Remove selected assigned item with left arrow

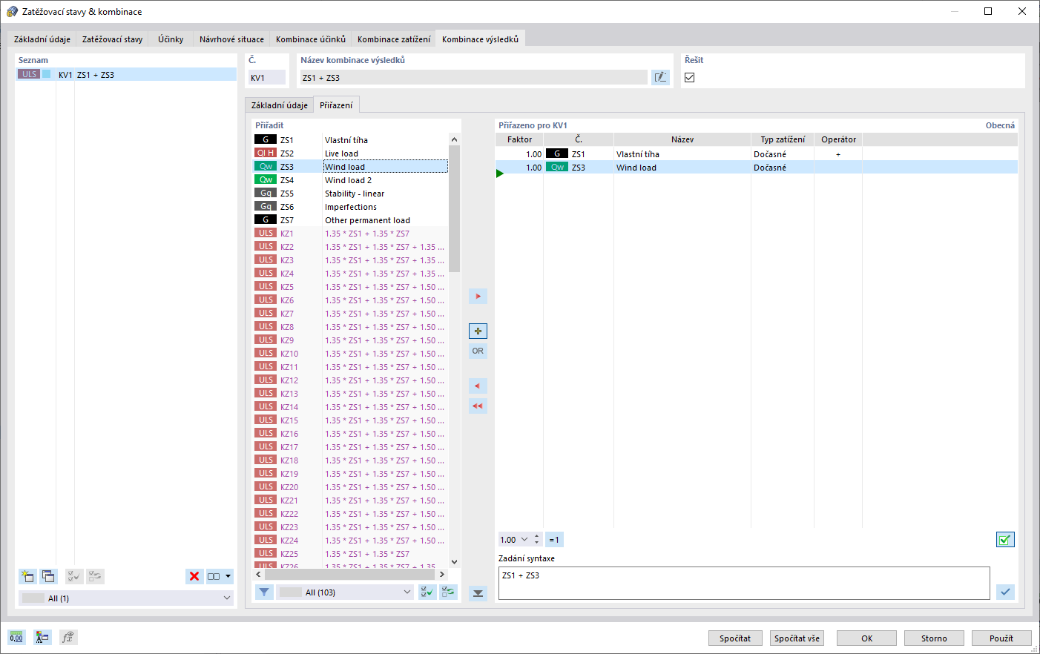(x=478, y=386)
